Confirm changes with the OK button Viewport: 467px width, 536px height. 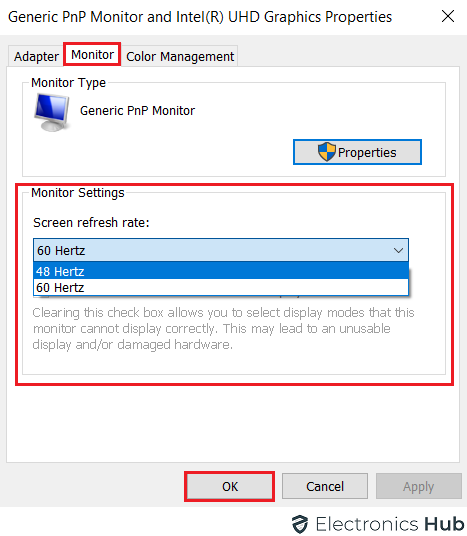[x=229, y=486]
